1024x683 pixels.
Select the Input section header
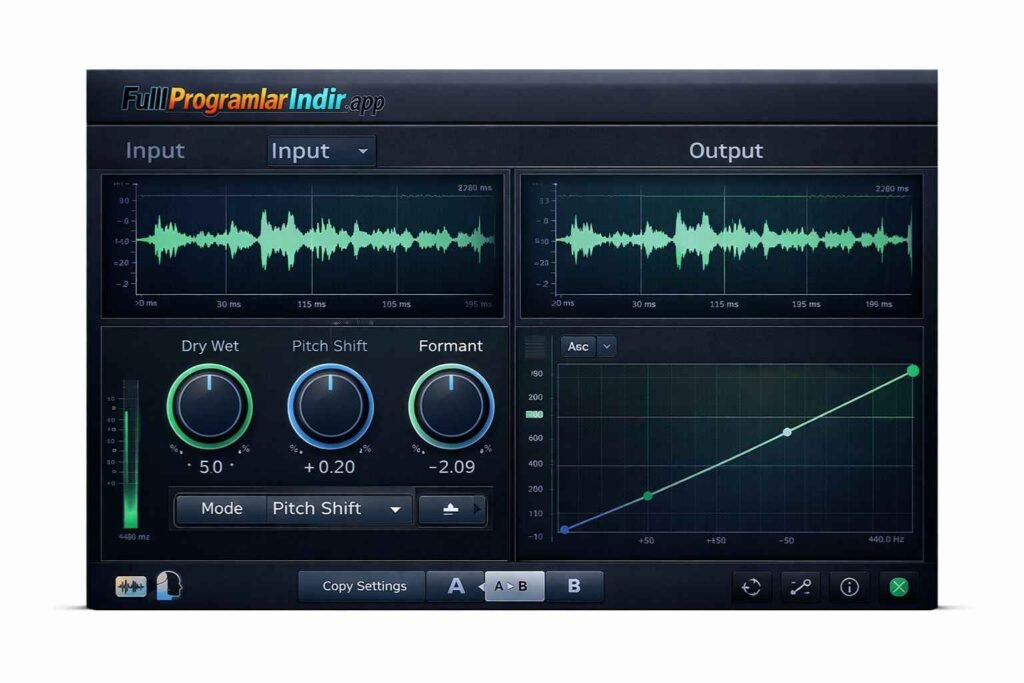coord(155,150)
